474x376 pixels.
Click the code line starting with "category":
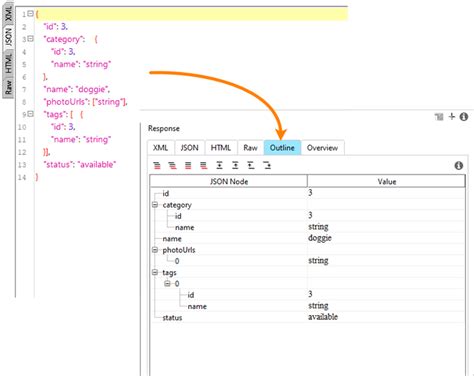(71, 39)
